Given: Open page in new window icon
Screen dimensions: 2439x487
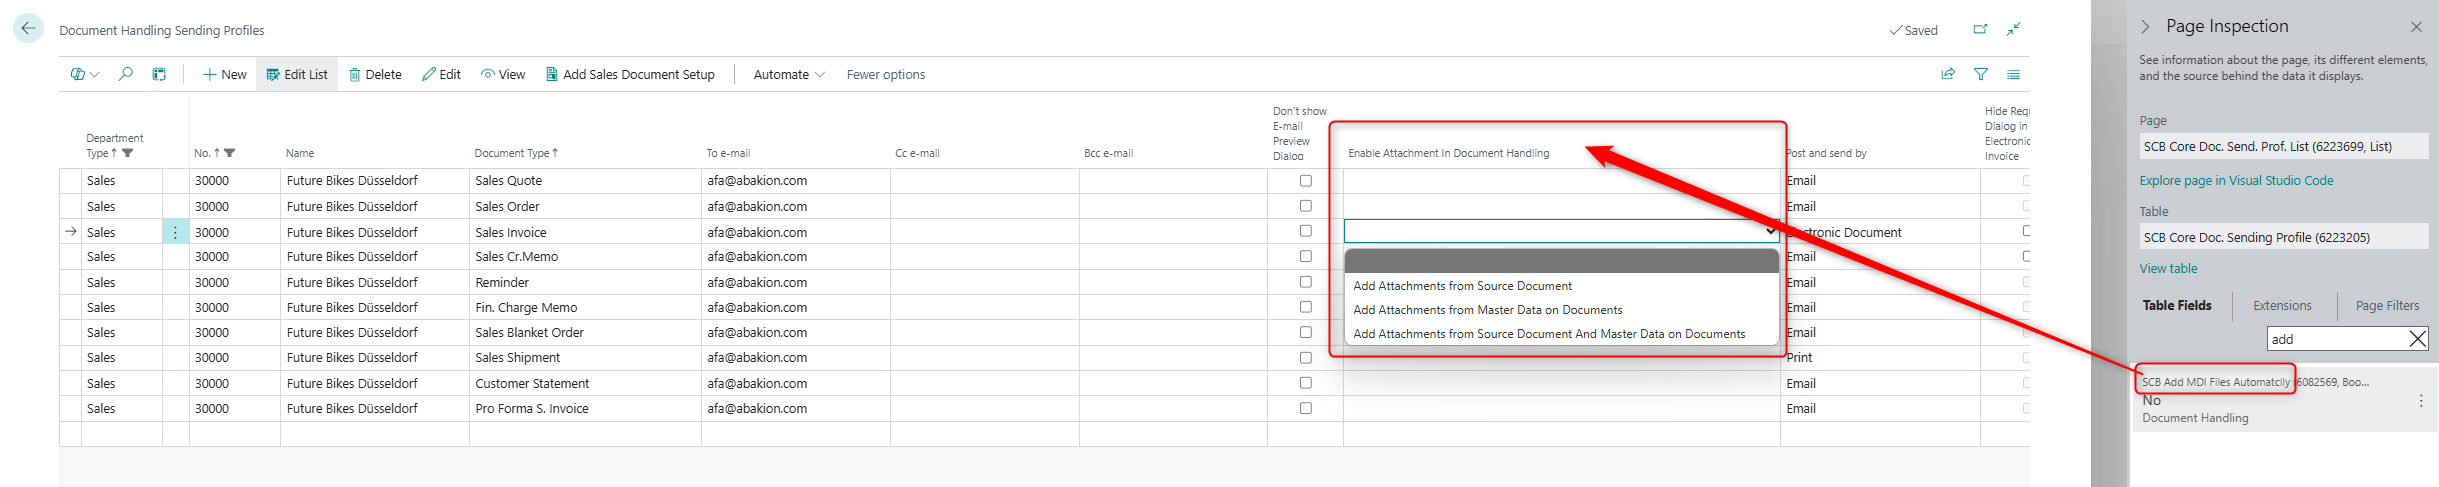Looking at the screenshot, I should click(x=1980, y=29).
